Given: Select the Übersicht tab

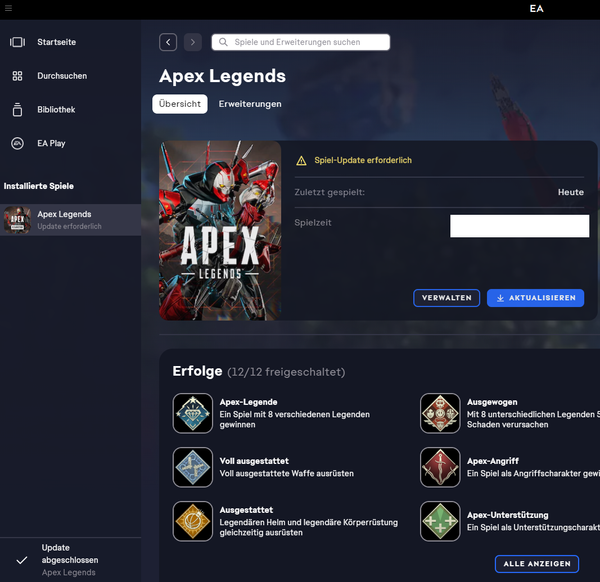Looking at the screenshot, I should [x=180, y=104].
